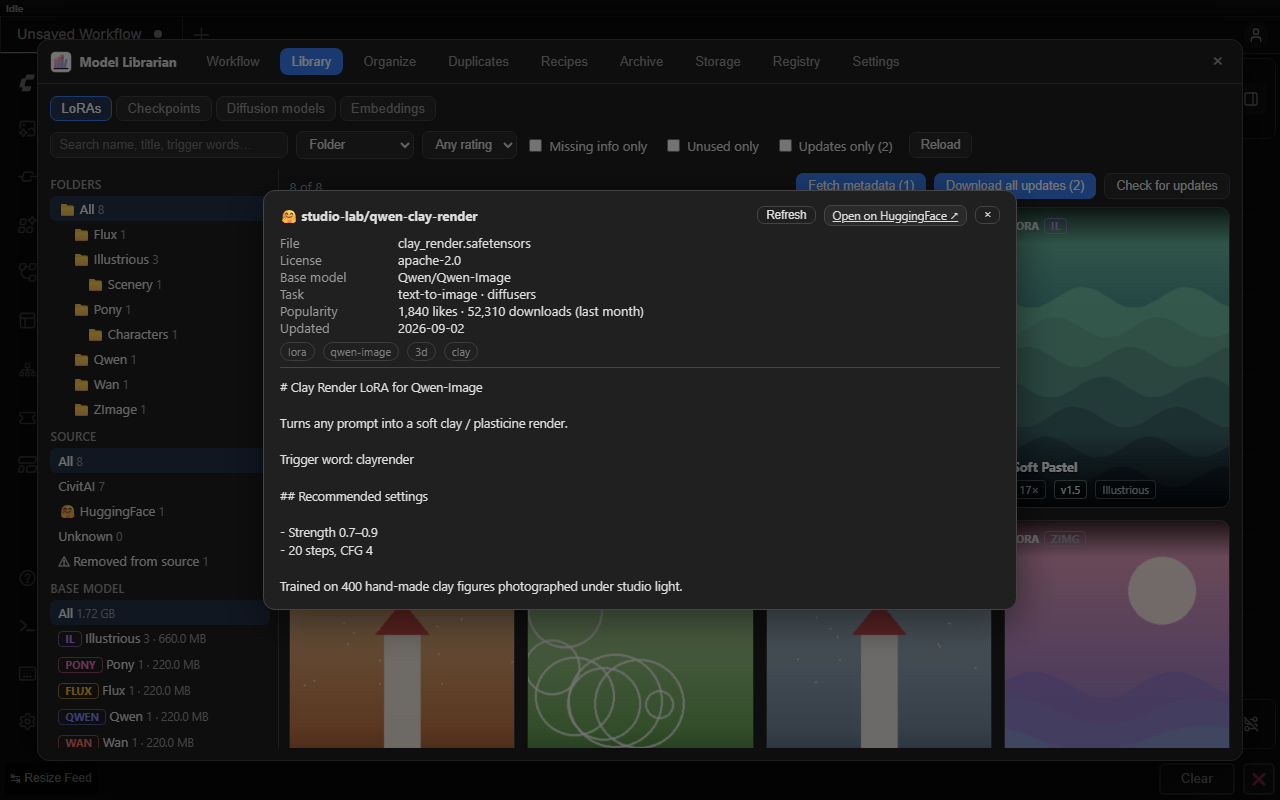Show items removed from source
1280x800 pixels.
coord(160,561)
